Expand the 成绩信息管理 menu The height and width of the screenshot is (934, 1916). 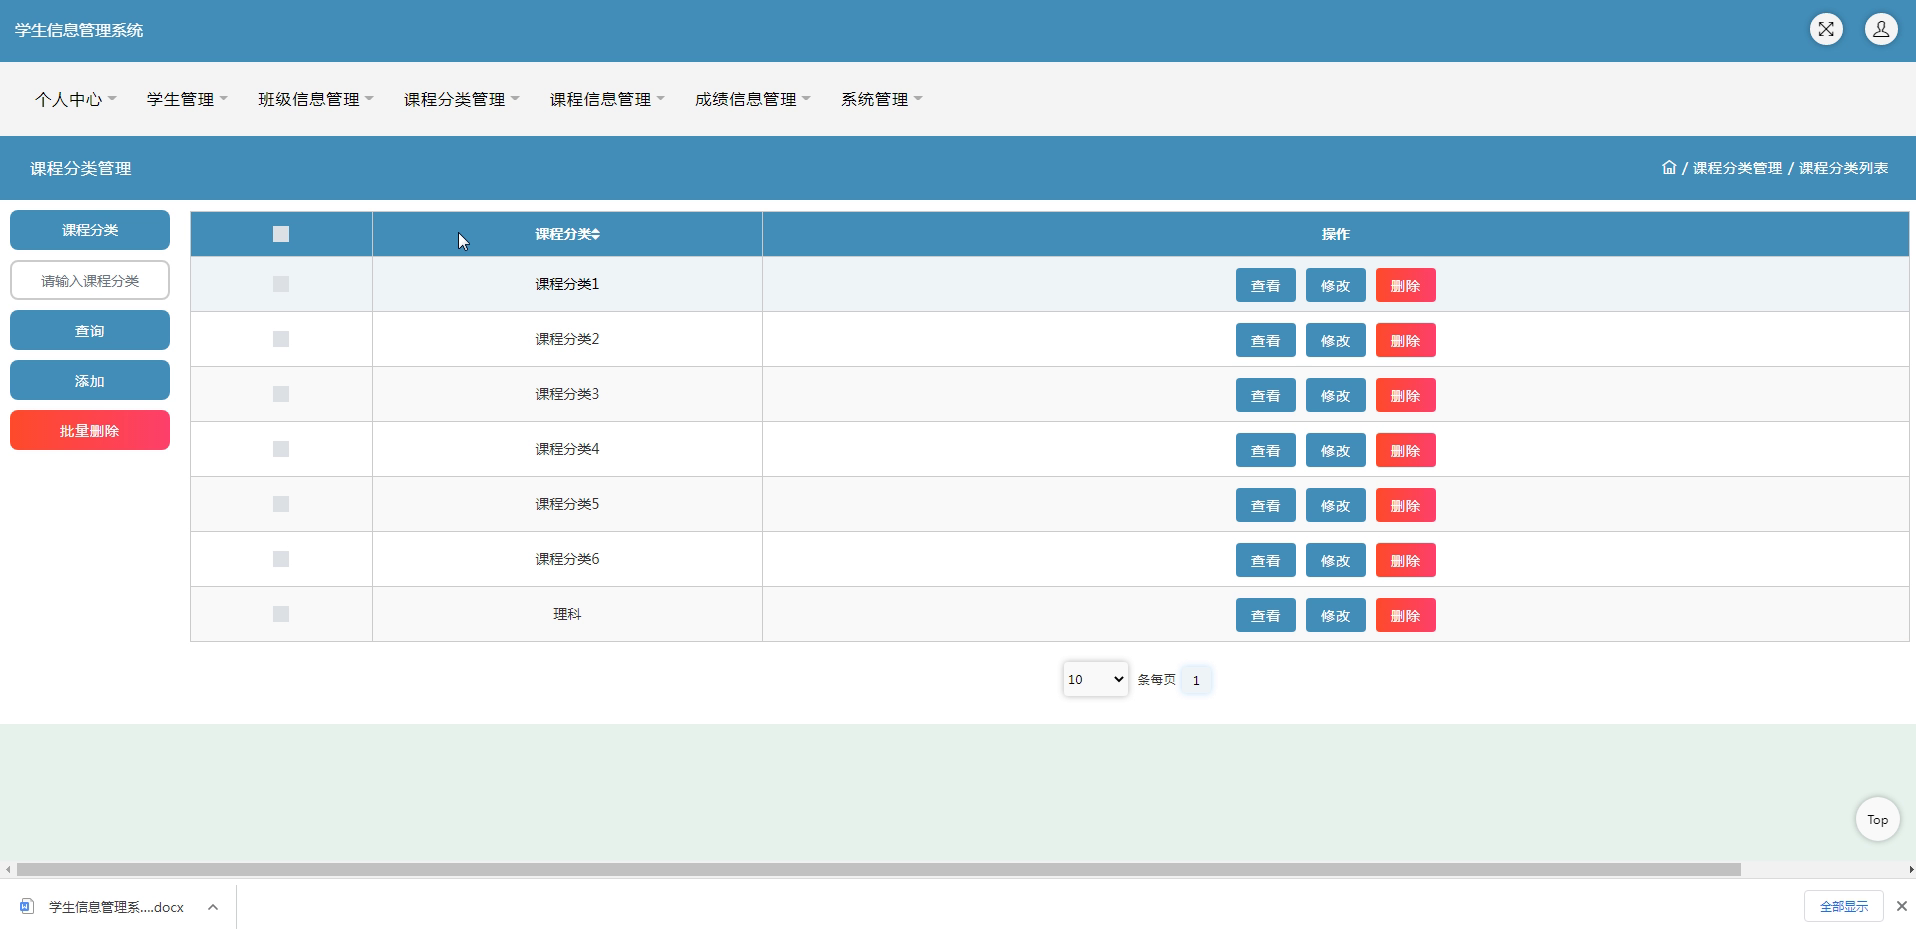point(752,99)
